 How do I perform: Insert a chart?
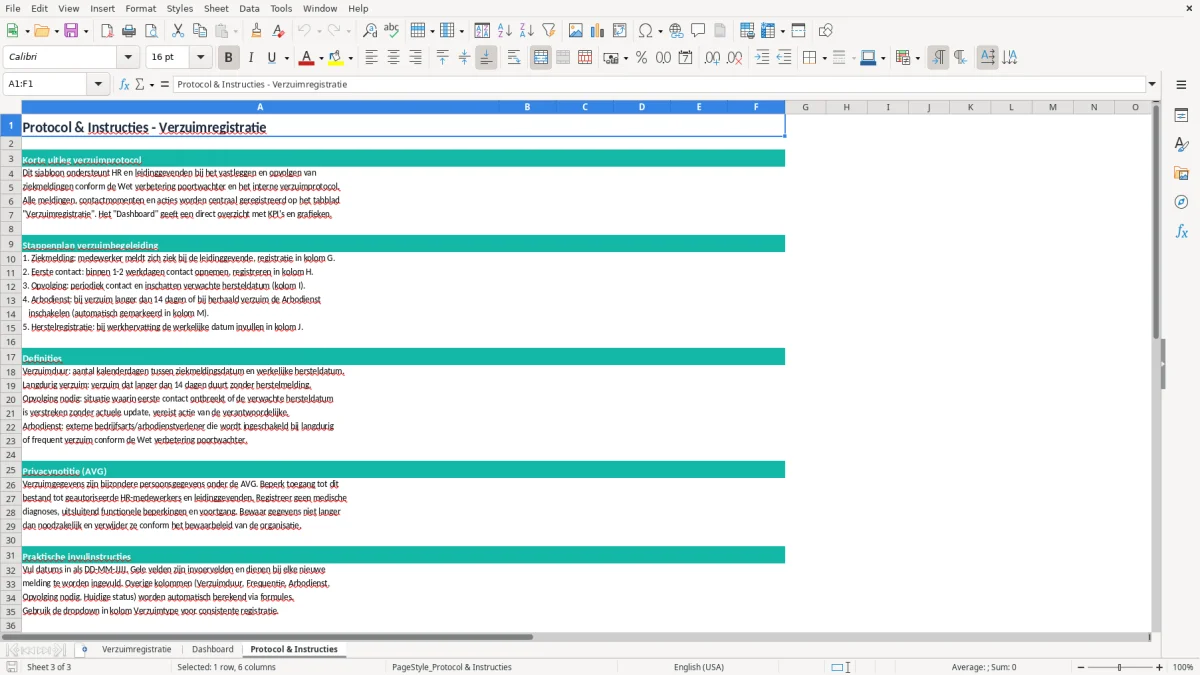click(598, 31)
